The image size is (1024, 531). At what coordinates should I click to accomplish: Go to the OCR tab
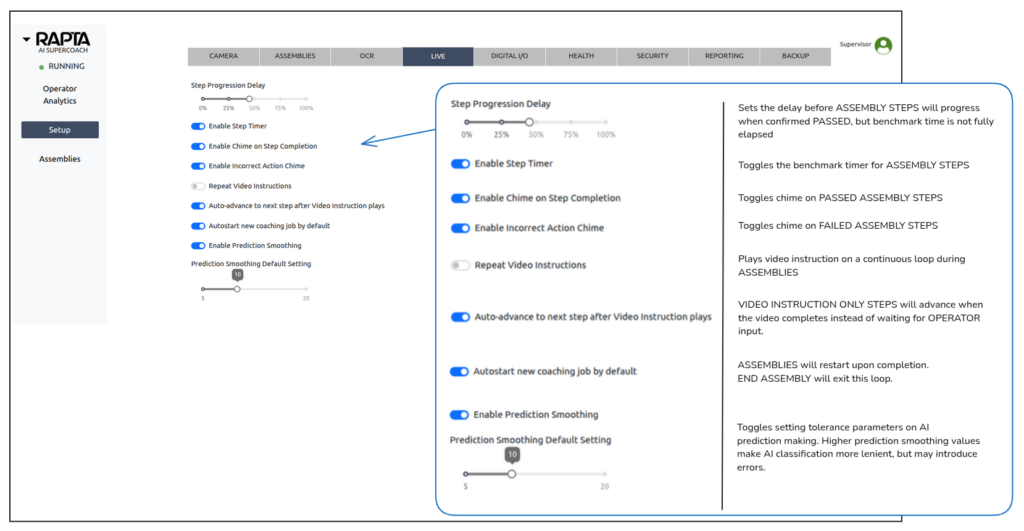tap(366, 57)
